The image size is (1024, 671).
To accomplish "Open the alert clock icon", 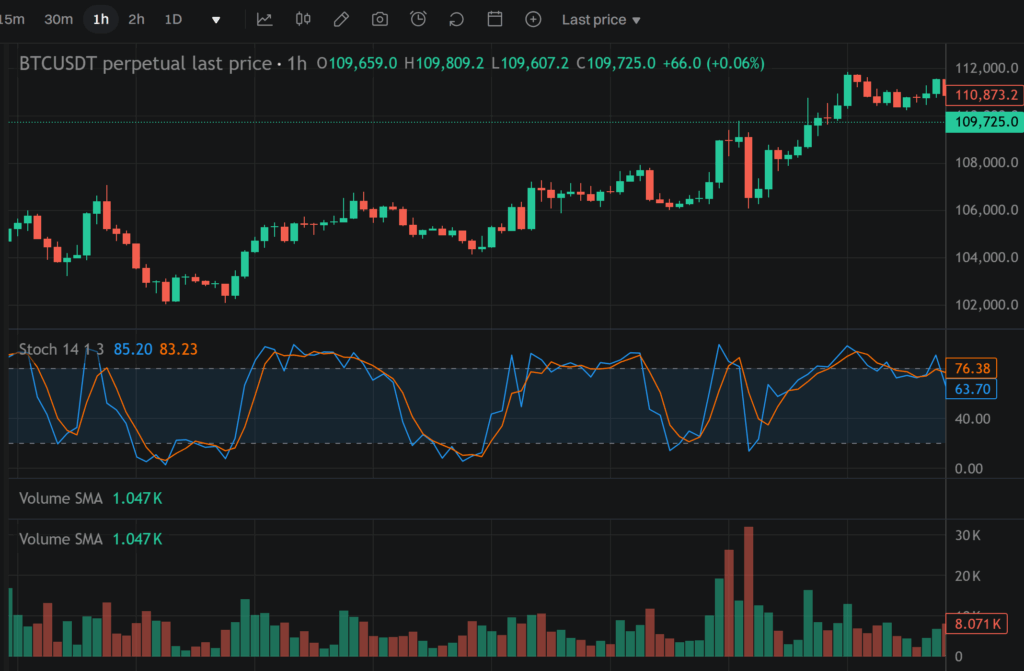I will click(417, 19).
